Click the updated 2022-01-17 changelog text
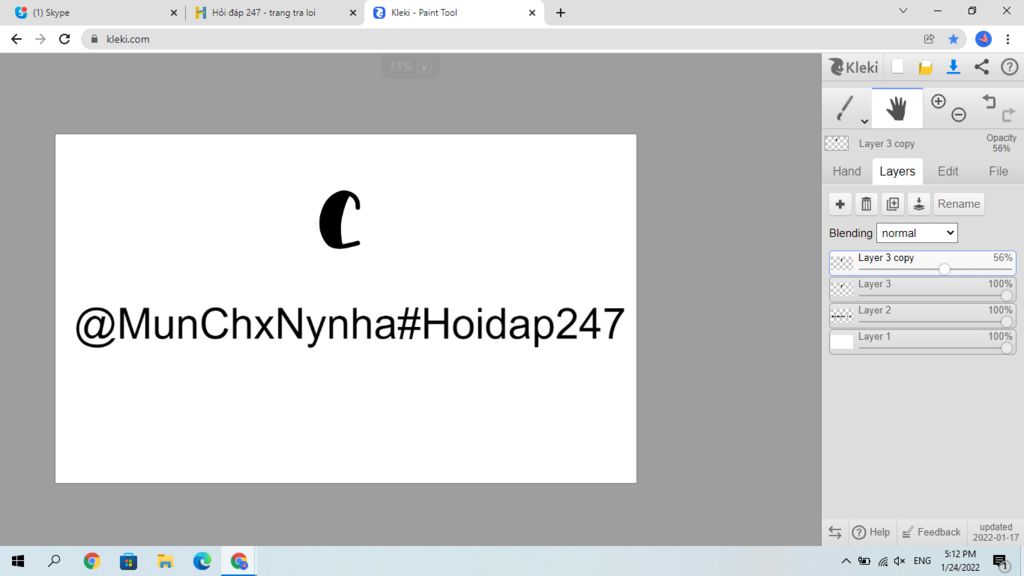The width and height of the screenshot is (1024, 576). (x=995, y=532)
